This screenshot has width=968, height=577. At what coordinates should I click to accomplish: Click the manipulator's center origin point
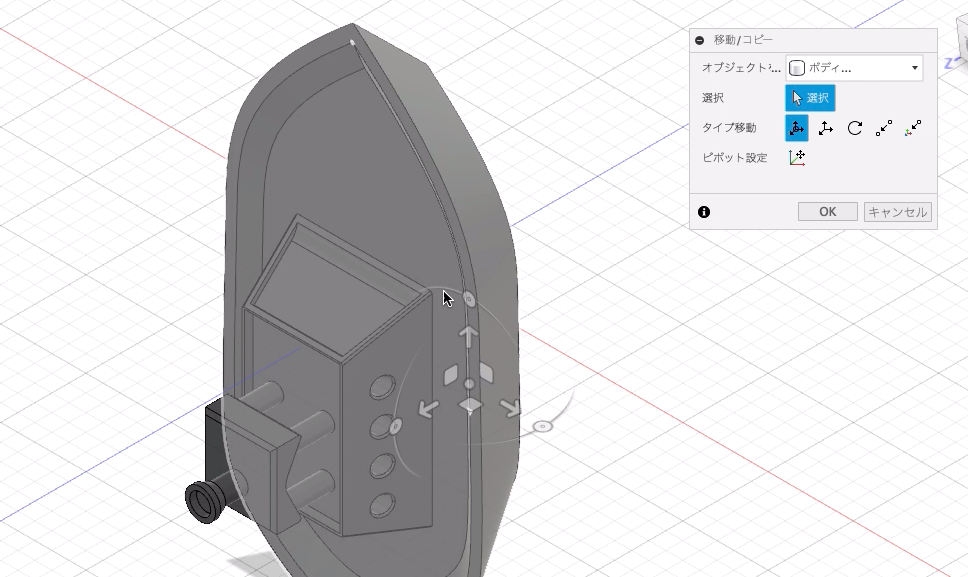point(469,384)
